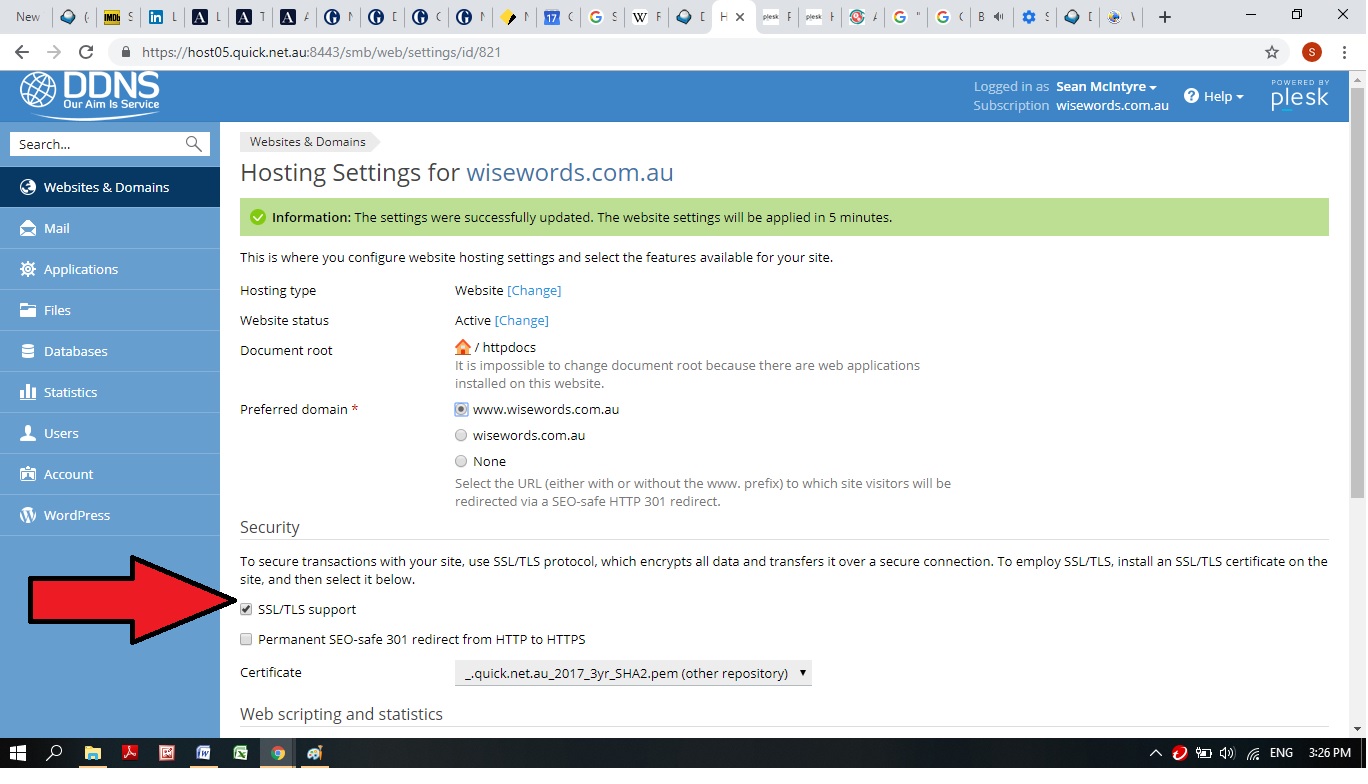Click the Help question mark icon
Screen dimensions: 1368x784
pos(1191,96)
